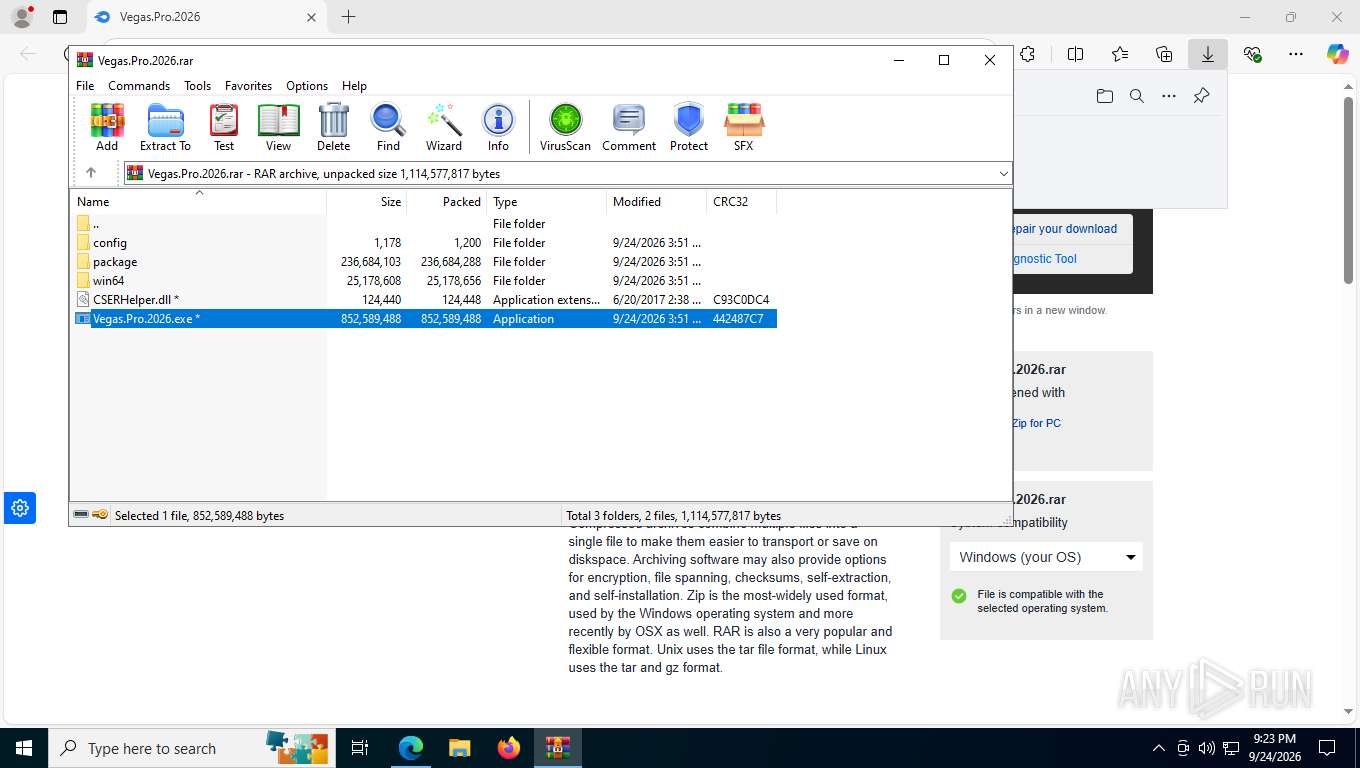Sort files by the Packed column
Screen dimensions: 1360x768
click(x=447, y=201)
